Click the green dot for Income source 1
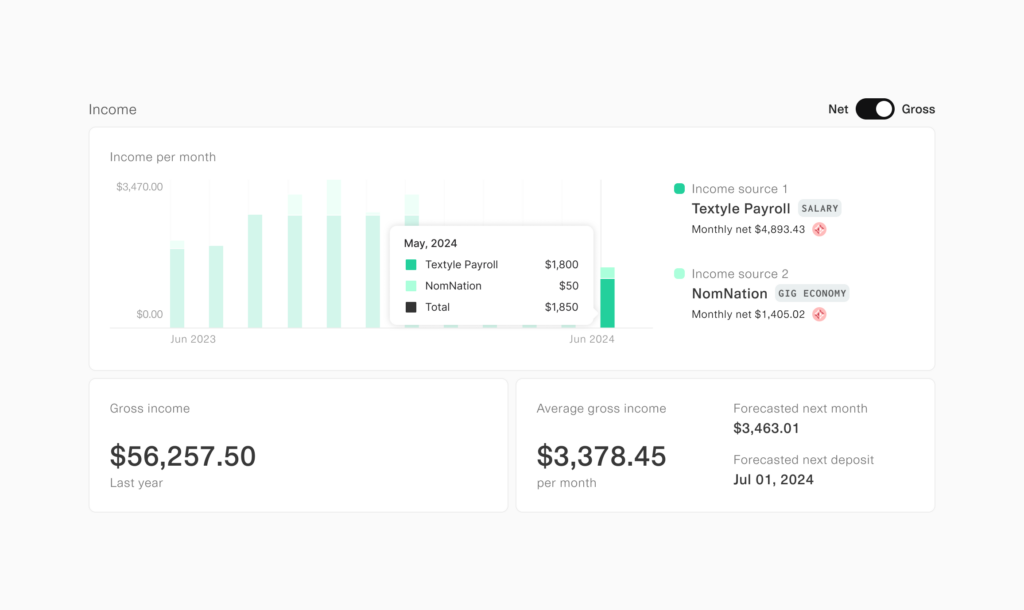Screen dimensions: 1024x610 point(680,188)
